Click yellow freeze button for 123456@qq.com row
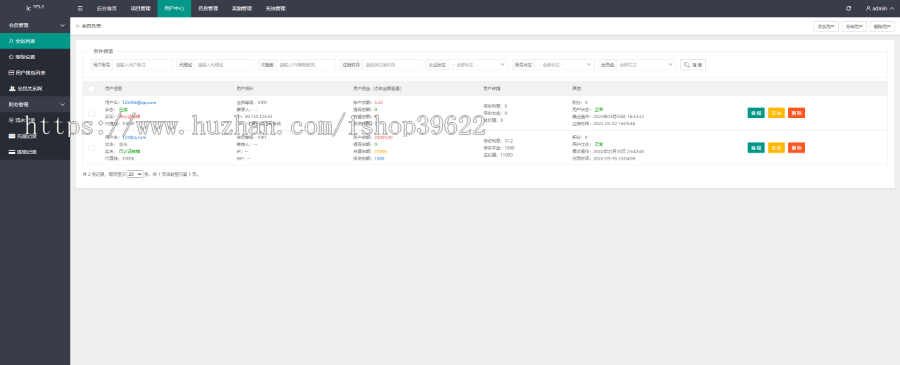The height and width of the screenshot is (365, 900). pos(776,113)
